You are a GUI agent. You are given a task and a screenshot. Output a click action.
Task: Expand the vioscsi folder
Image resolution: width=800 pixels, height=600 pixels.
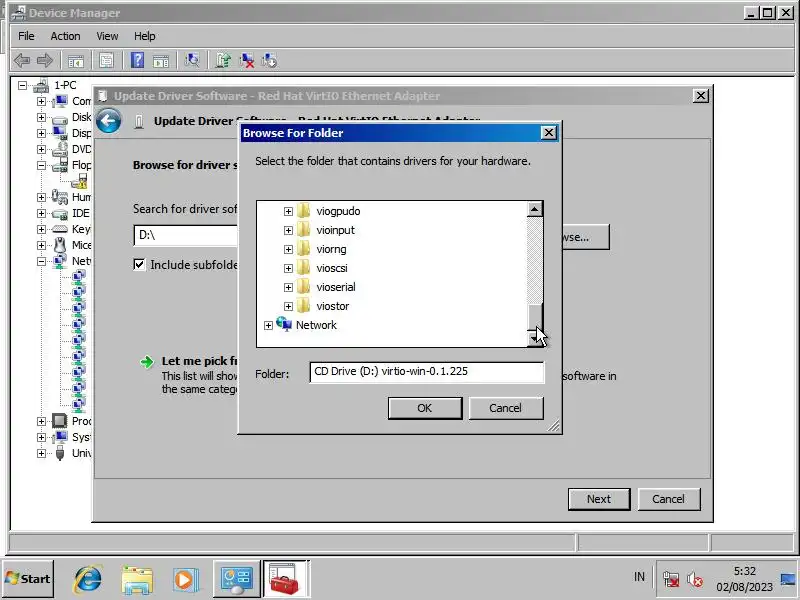288,268
